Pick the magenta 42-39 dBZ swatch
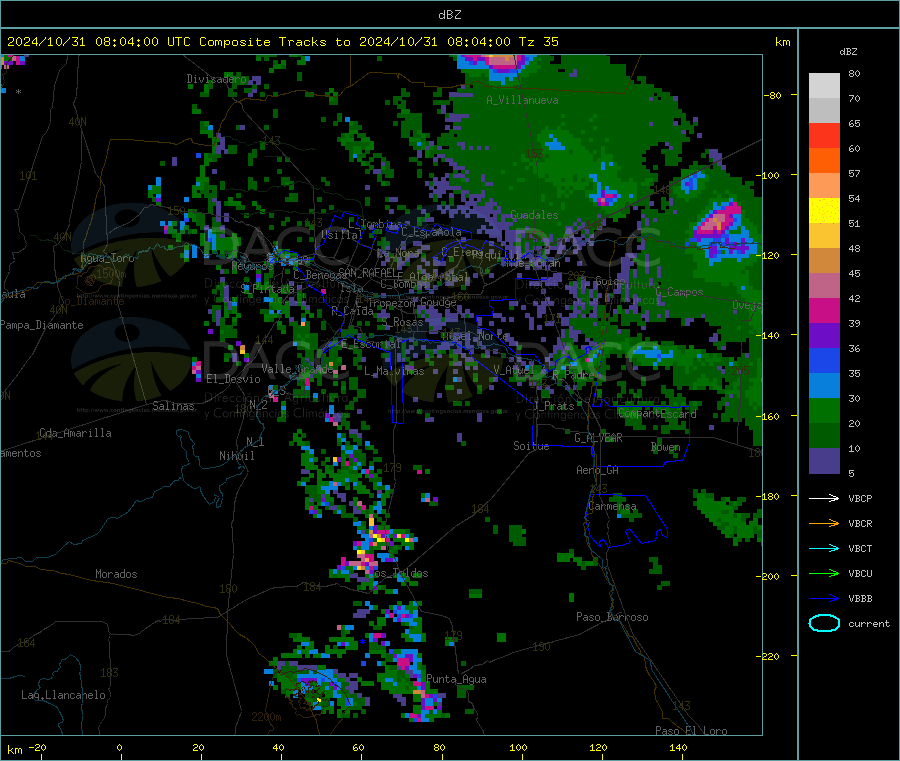Screen dimensions: 900x761 (824, 310)
